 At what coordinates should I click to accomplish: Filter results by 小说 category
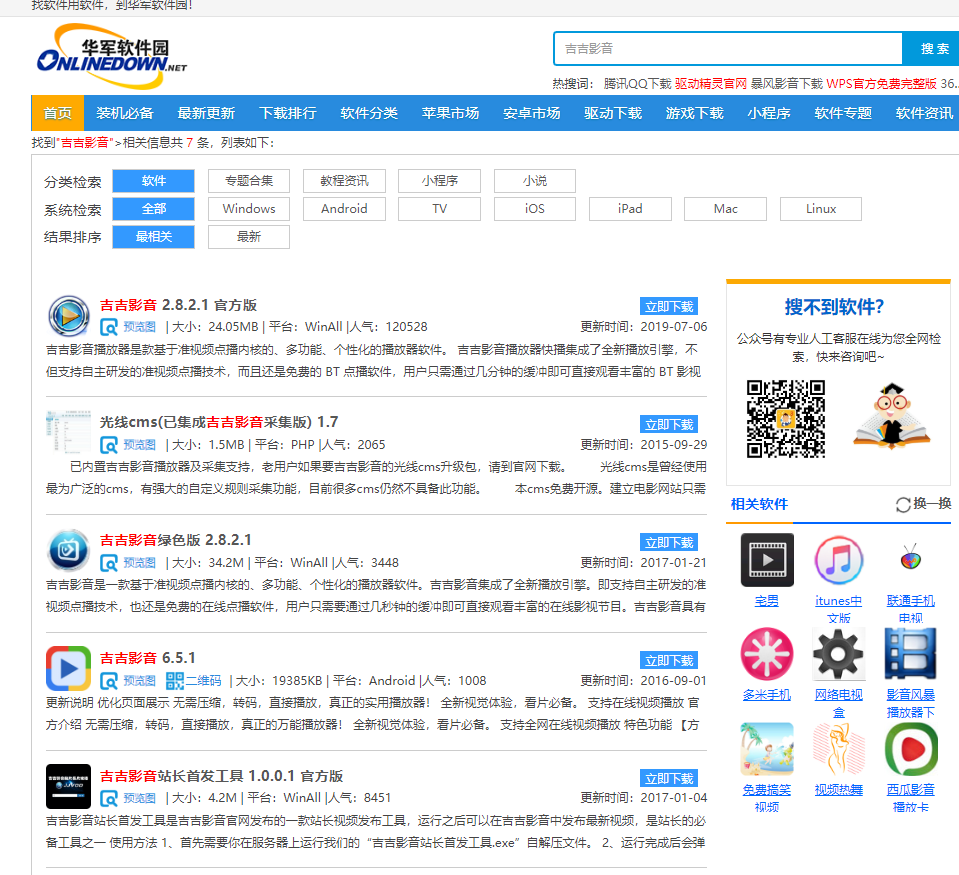pyautogui.click(x=535, y=181)
